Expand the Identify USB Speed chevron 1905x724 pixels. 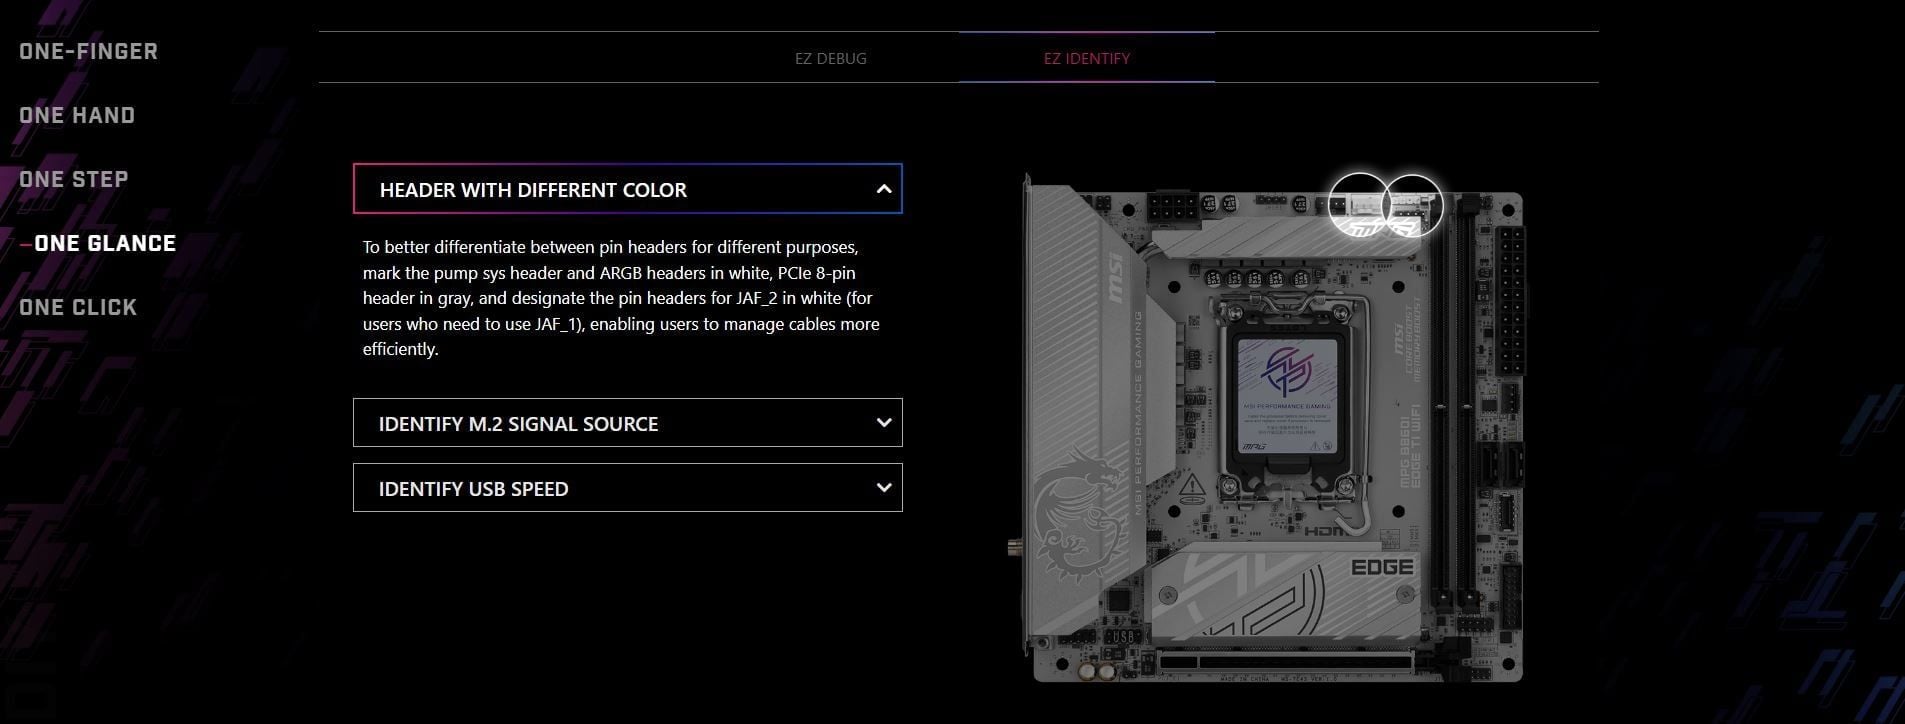[883, 488]
